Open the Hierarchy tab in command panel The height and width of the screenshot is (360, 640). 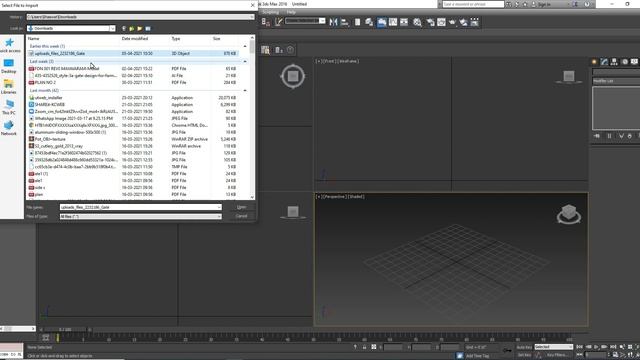[x=614, y=62]
